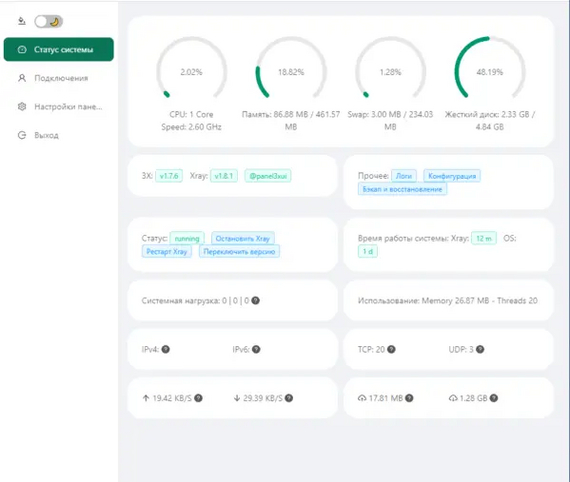Click the Выход logout icon
Image resolution: width=570 pixels, height=482 pixels.
point(22,135)
